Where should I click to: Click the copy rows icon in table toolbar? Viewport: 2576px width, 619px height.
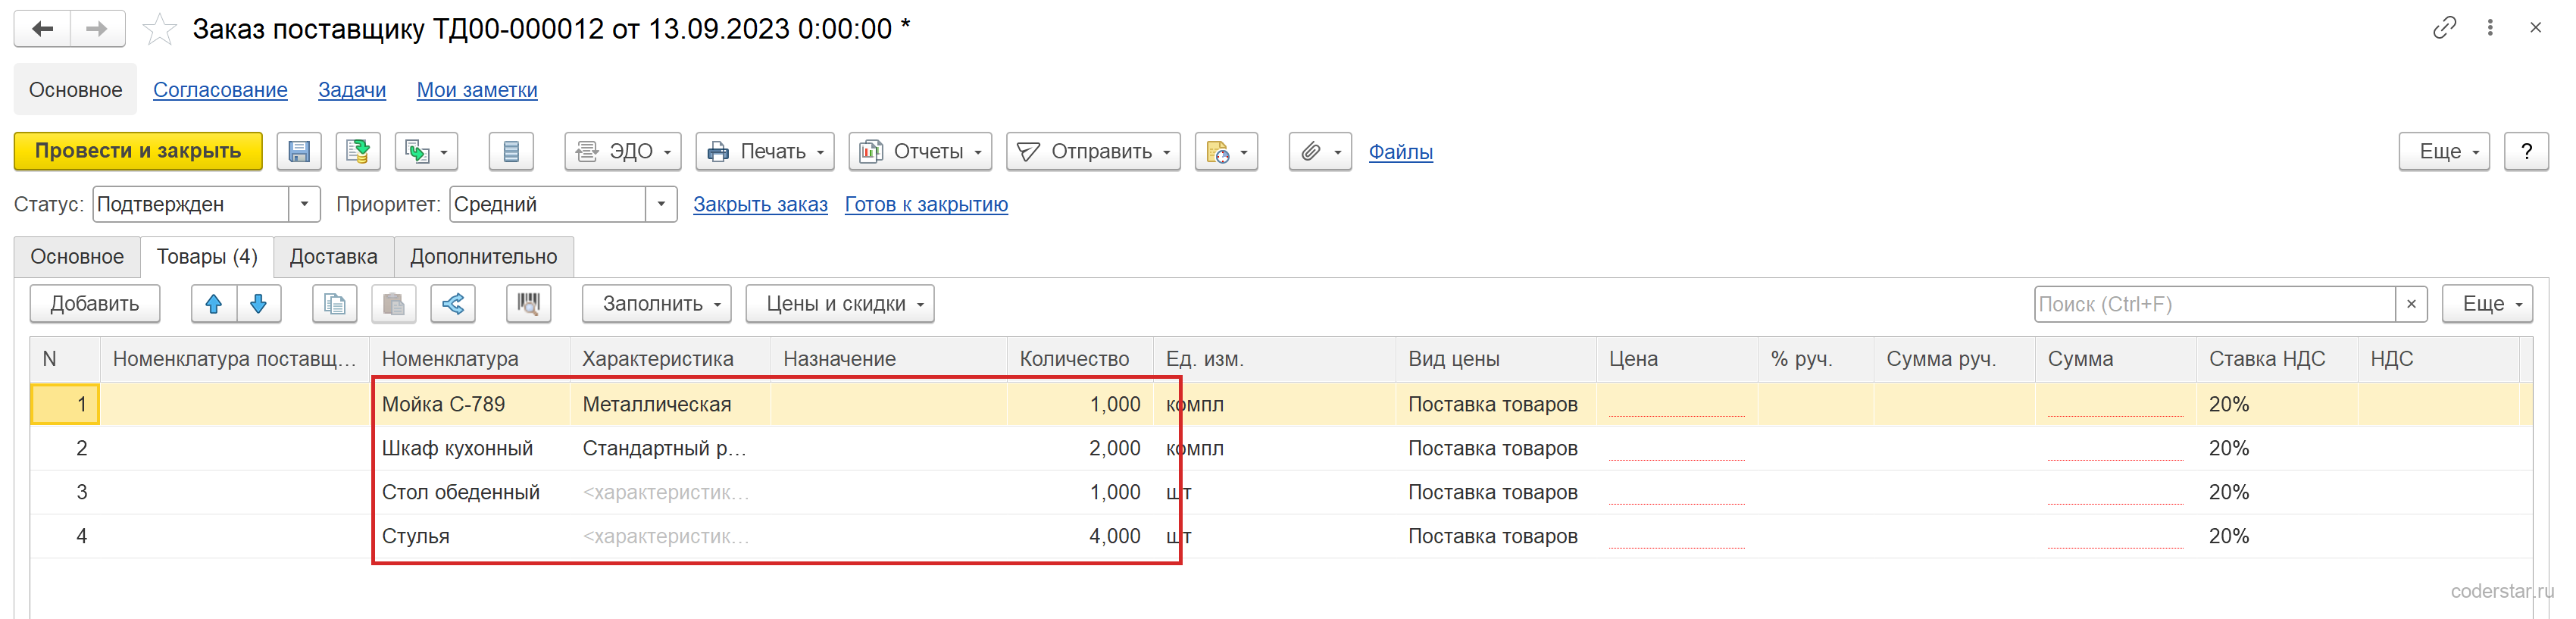(335, 304)
